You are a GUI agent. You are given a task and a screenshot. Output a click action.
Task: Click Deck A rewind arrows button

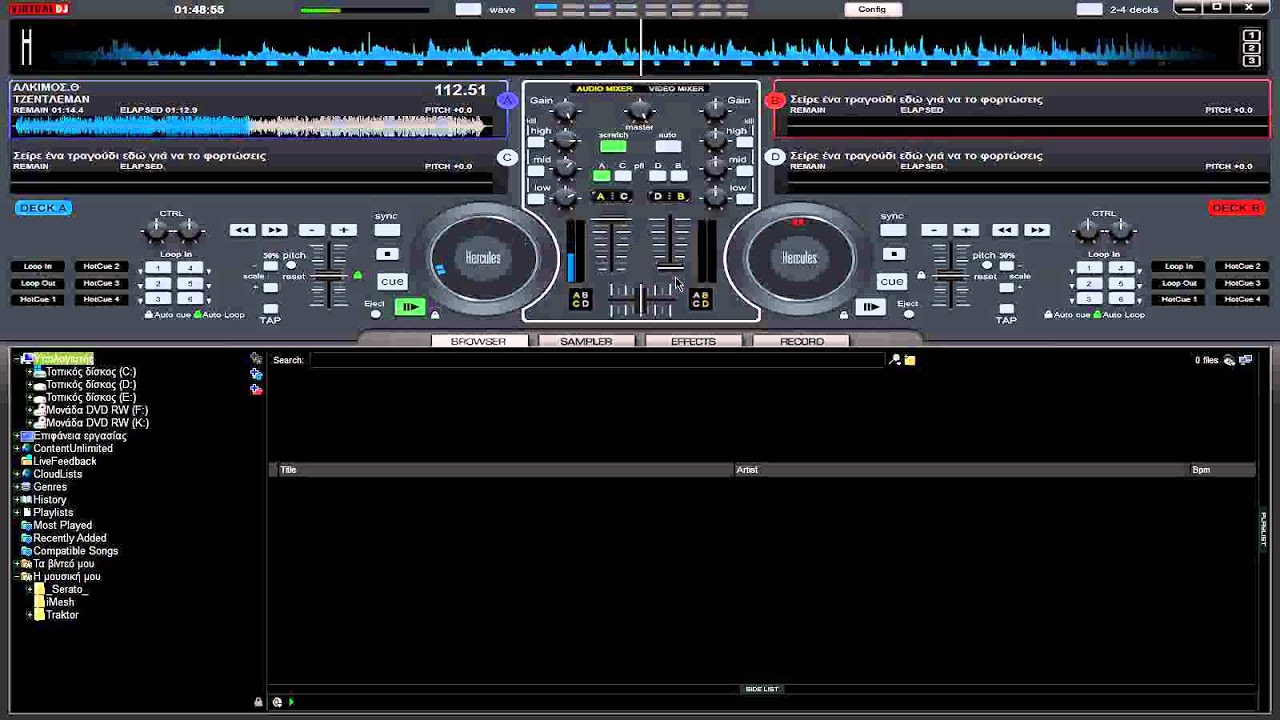[x=242, y=230]
